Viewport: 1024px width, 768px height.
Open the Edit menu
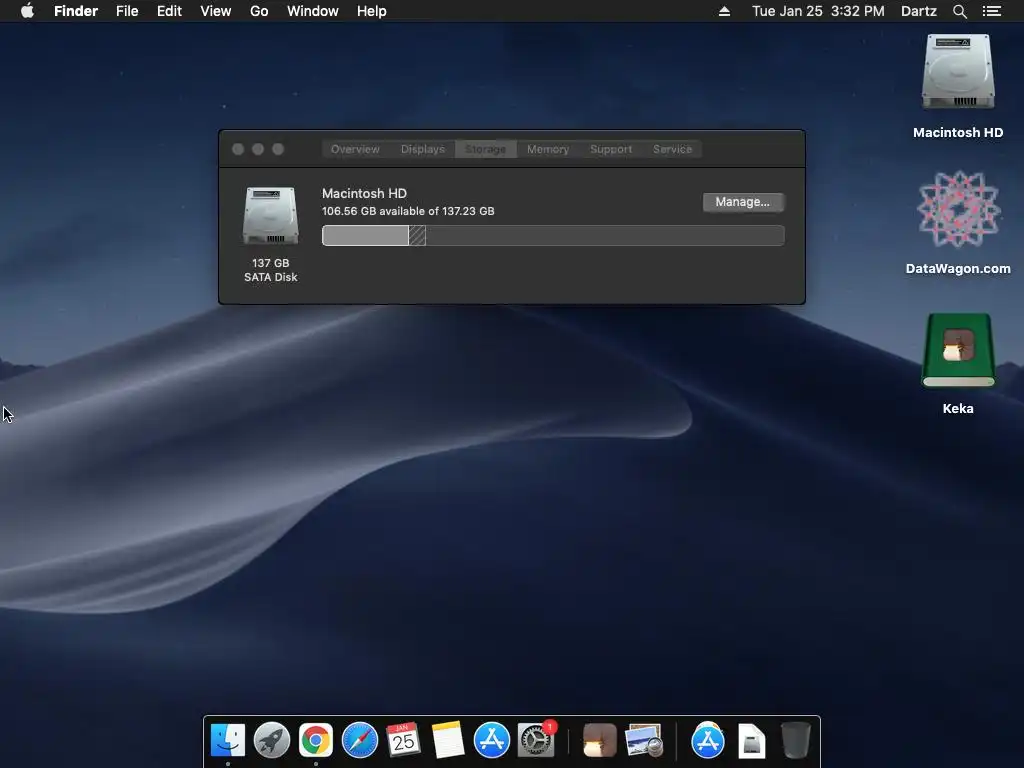point(169,11)
